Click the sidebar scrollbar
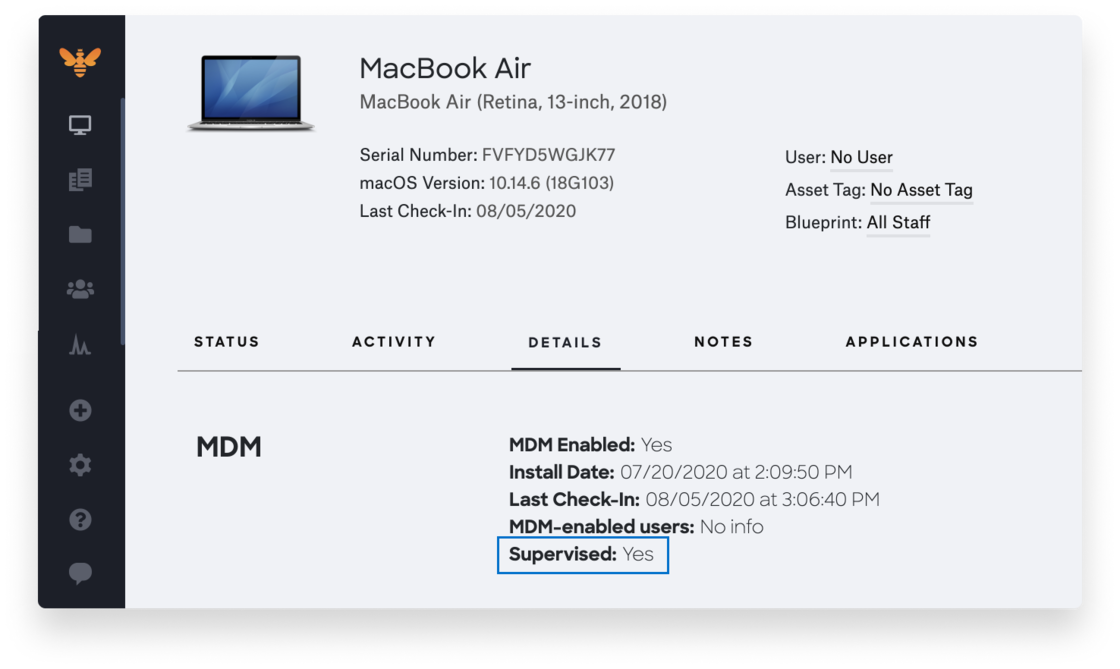1120x669 pixels. coord(123,220)
